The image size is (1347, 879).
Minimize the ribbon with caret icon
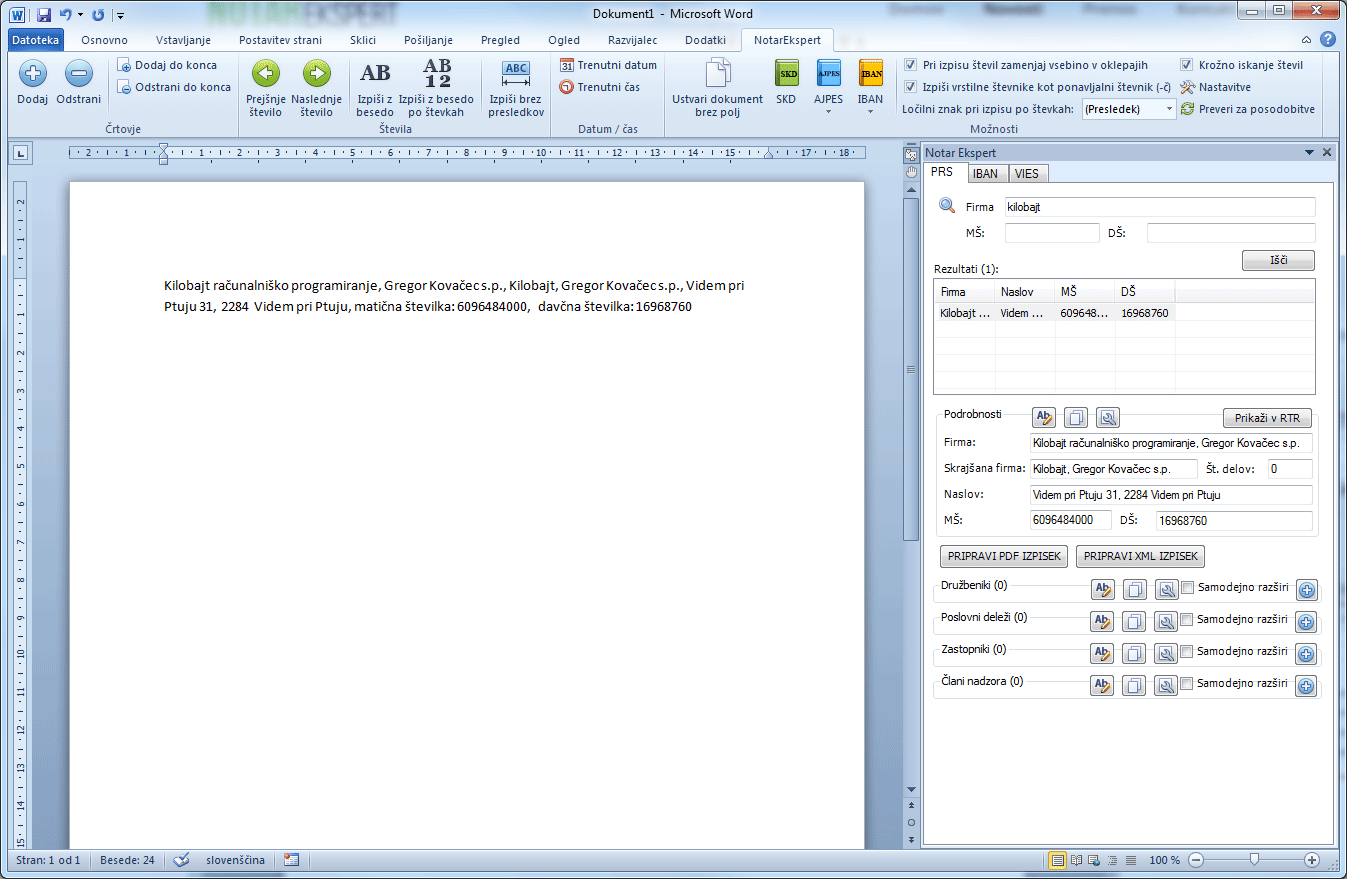coord(1307,40)
